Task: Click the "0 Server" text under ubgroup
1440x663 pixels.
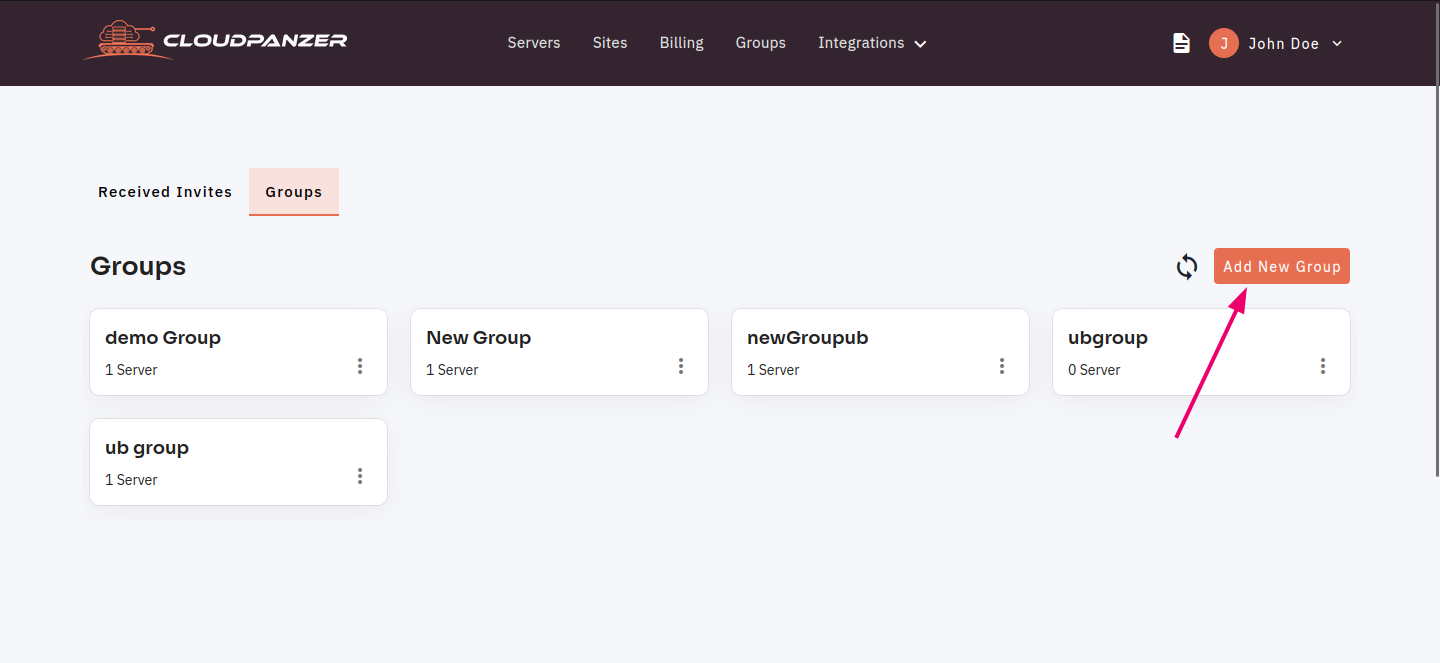Action: pos(1094,370)
